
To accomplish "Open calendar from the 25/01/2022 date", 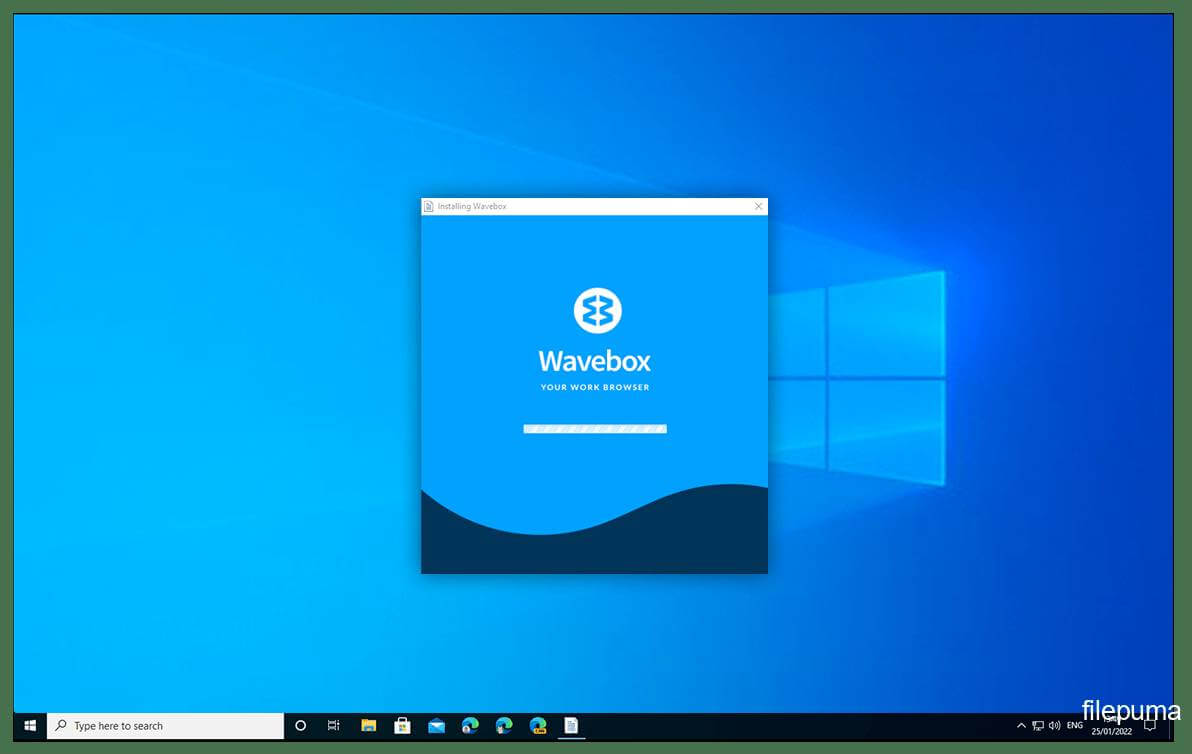I will click(1111, 732).
